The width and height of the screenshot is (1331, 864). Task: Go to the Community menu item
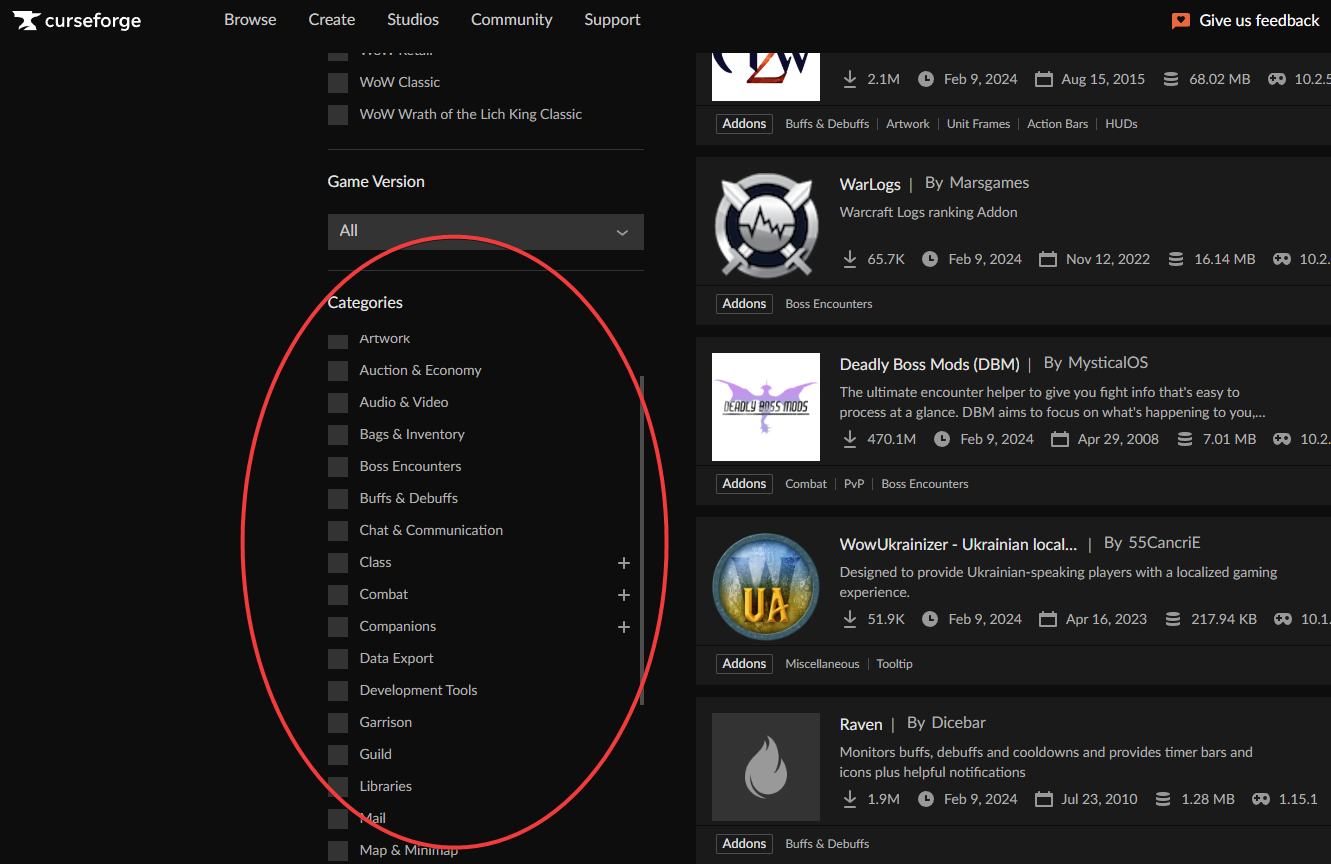[511, 20]
